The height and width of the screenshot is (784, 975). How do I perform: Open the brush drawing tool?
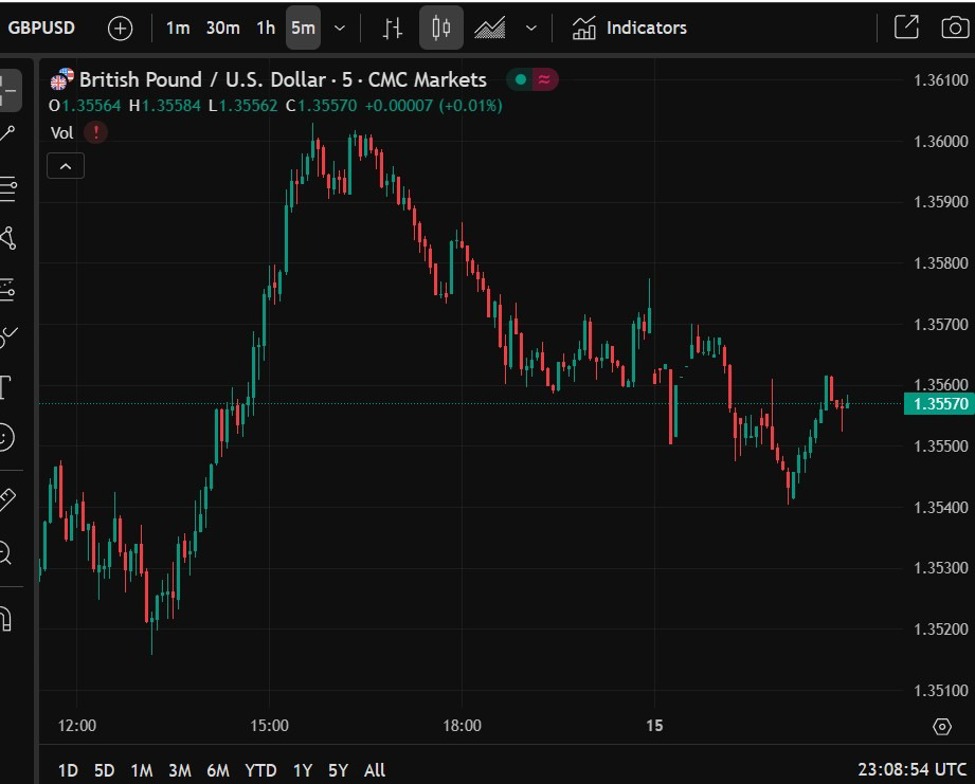8,338
